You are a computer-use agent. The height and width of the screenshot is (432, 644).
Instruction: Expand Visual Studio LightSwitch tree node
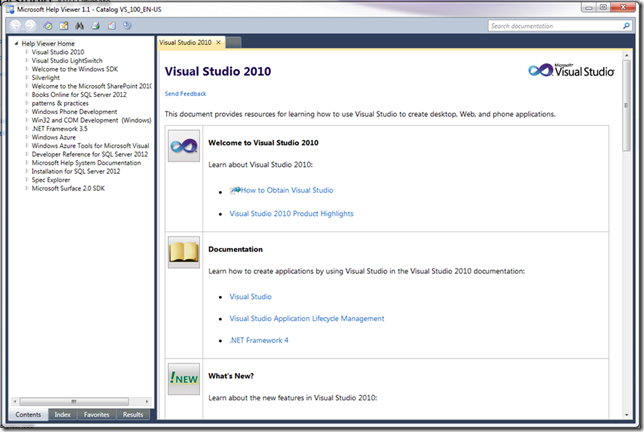[x=27, y=60]
